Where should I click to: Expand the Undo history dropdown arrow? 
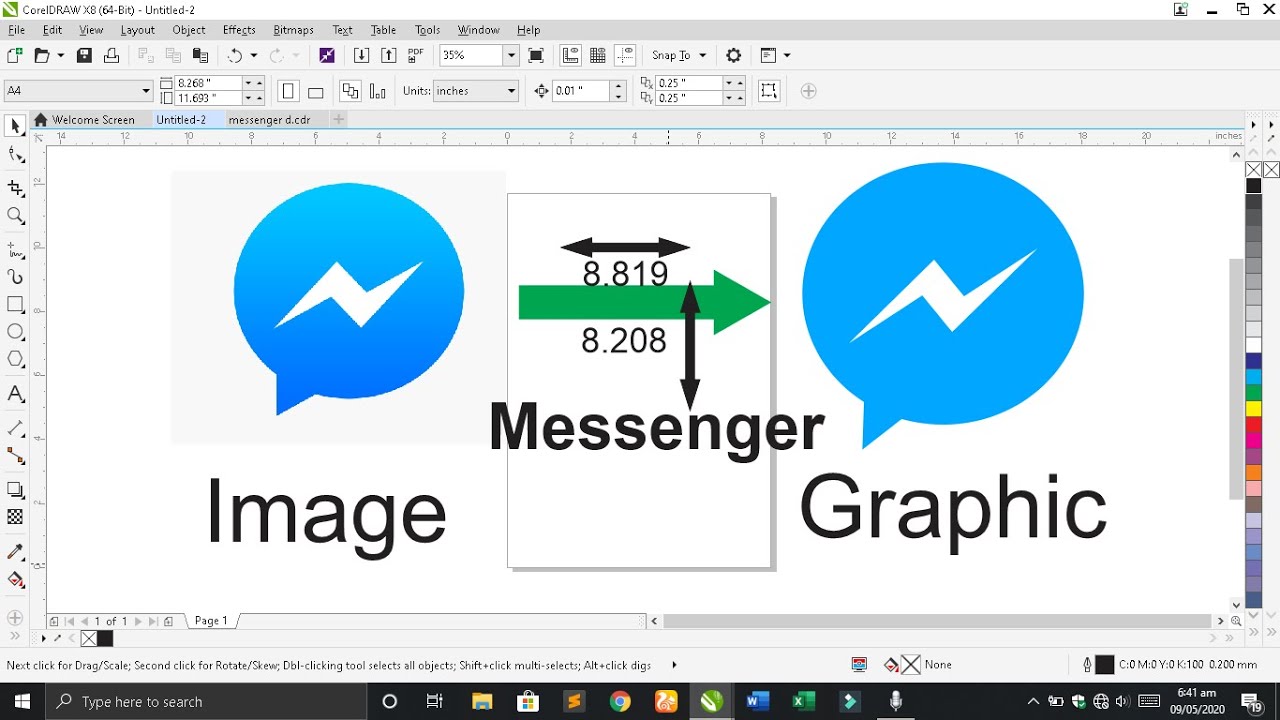(x=253, y=56)
